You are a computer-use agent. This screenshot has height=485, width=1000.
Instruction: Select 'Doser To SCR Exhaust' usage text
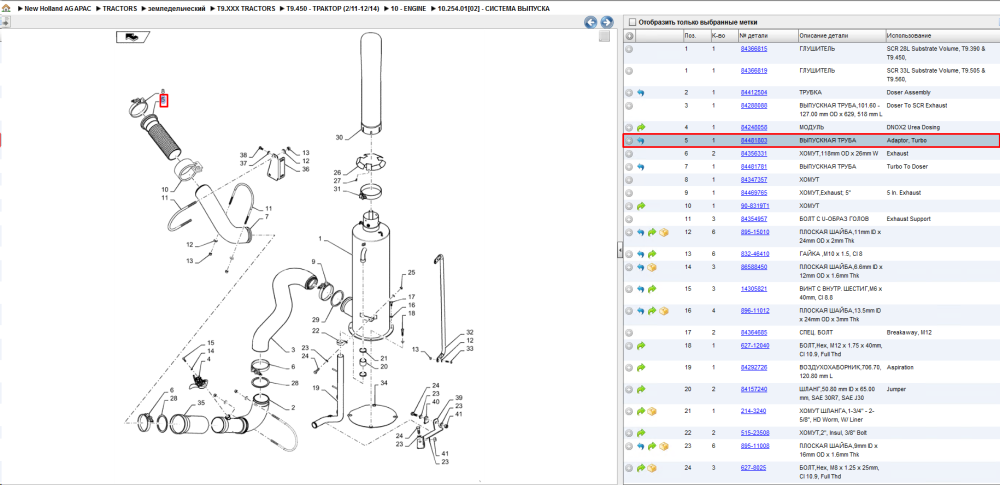pyautogui.click(x=917, y=105)
